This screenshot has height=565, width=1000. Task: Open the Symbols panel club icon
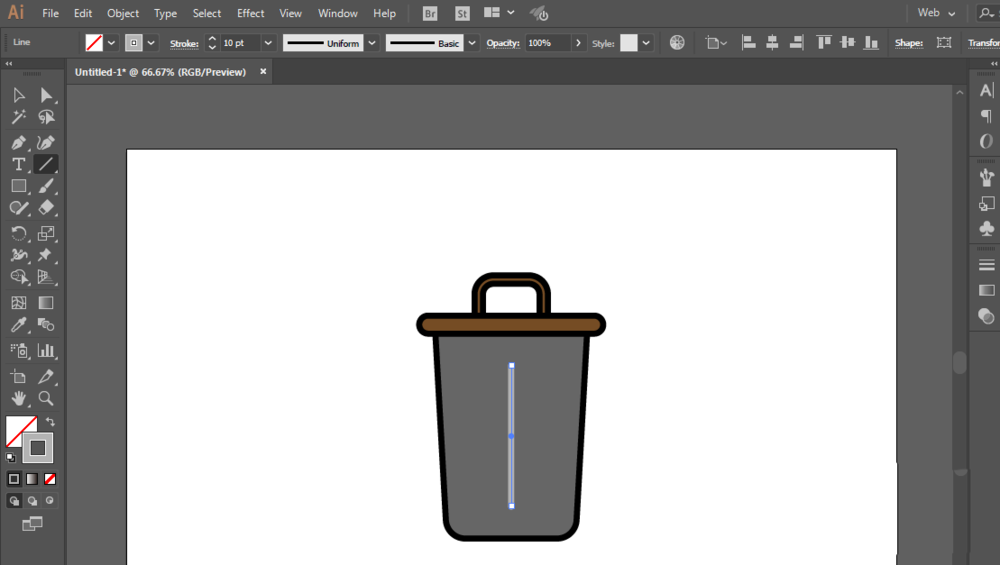[x=987, y=229]
